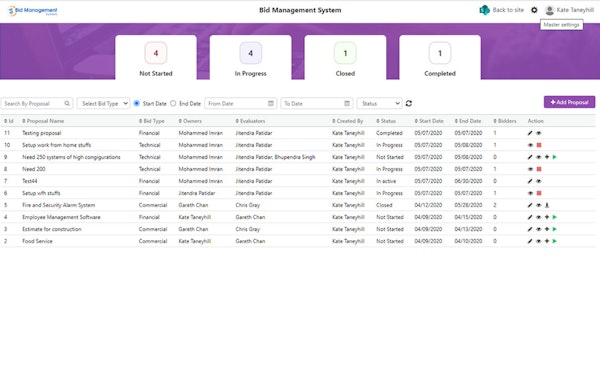View the Test44 proposal with eye icon
600x387 pixels.
[x=538, y=181]
